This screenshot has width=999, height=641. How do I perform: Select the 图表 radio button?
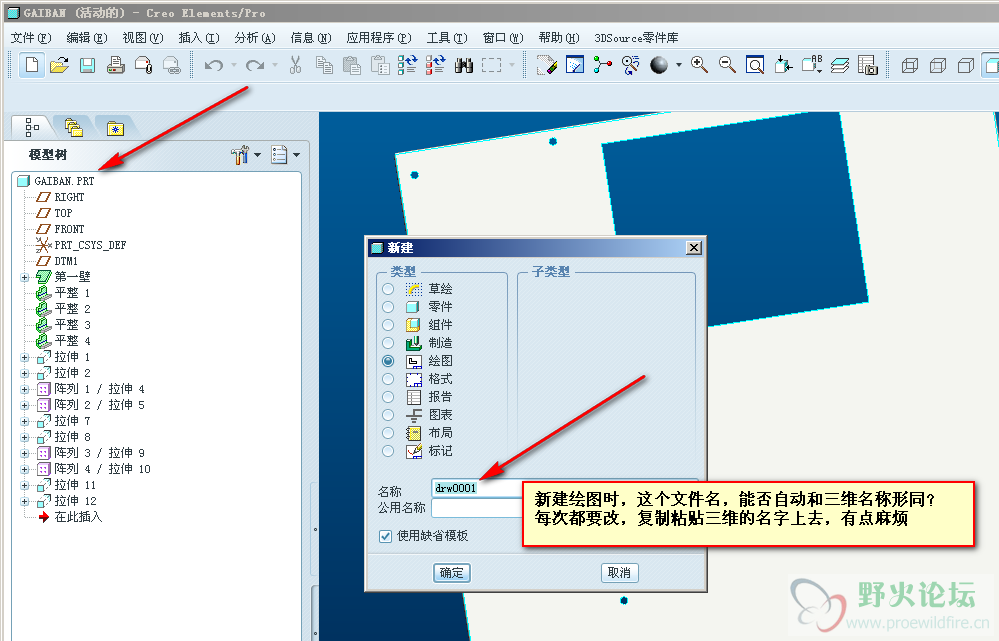[388, 415]
